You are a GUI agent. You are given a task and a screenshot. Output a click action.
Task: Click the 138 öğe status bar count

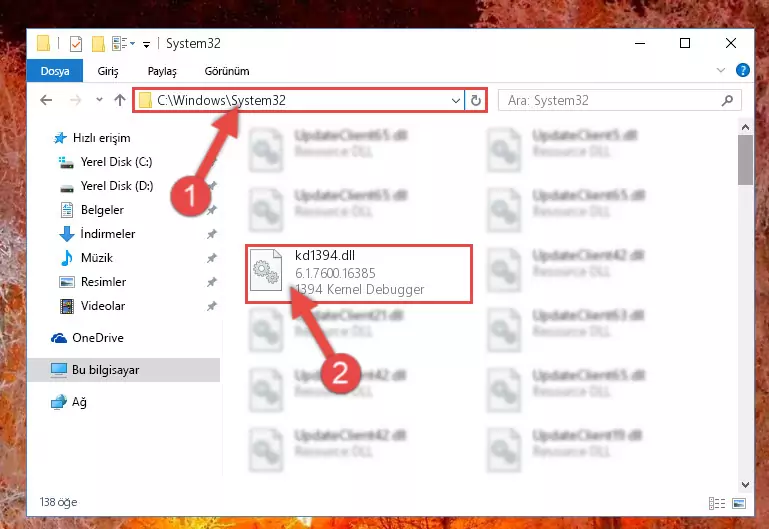point(58,503)
